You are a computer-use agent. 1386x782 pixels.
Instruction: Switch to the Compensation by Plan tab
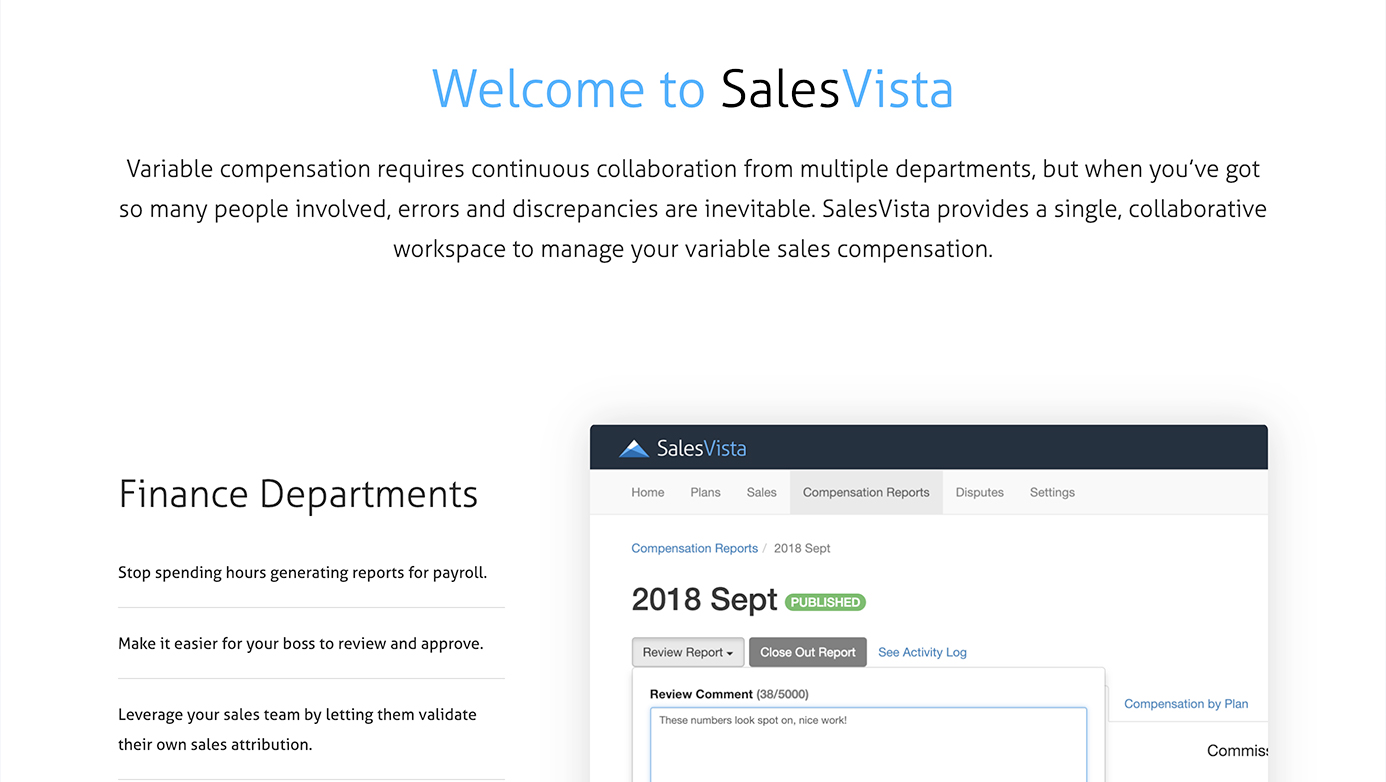point(1186,704)
